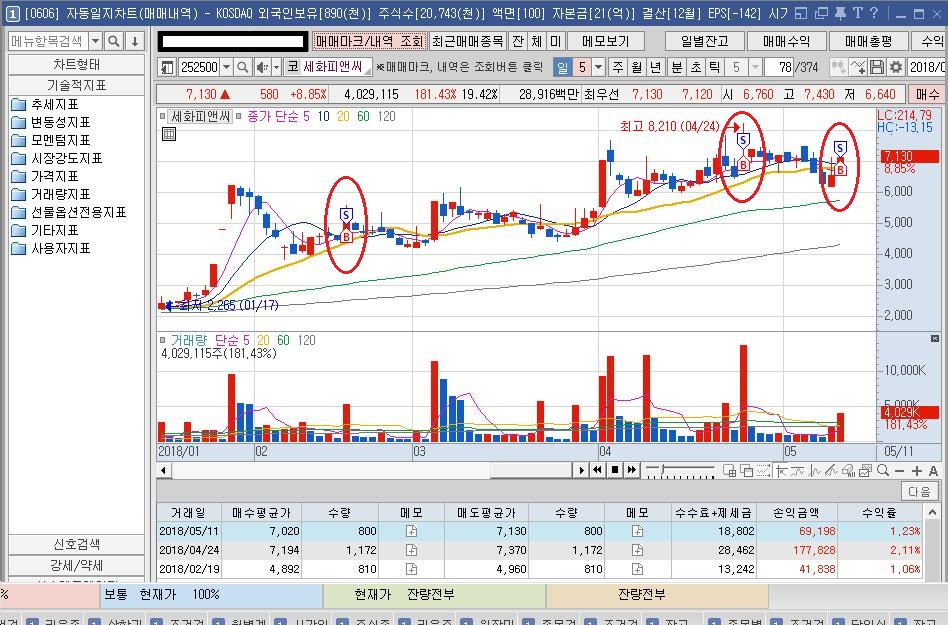This screenshot has height=625, width=948.
Task: Click the fast-forward double-arrow playback button
Action: [632, 470]
